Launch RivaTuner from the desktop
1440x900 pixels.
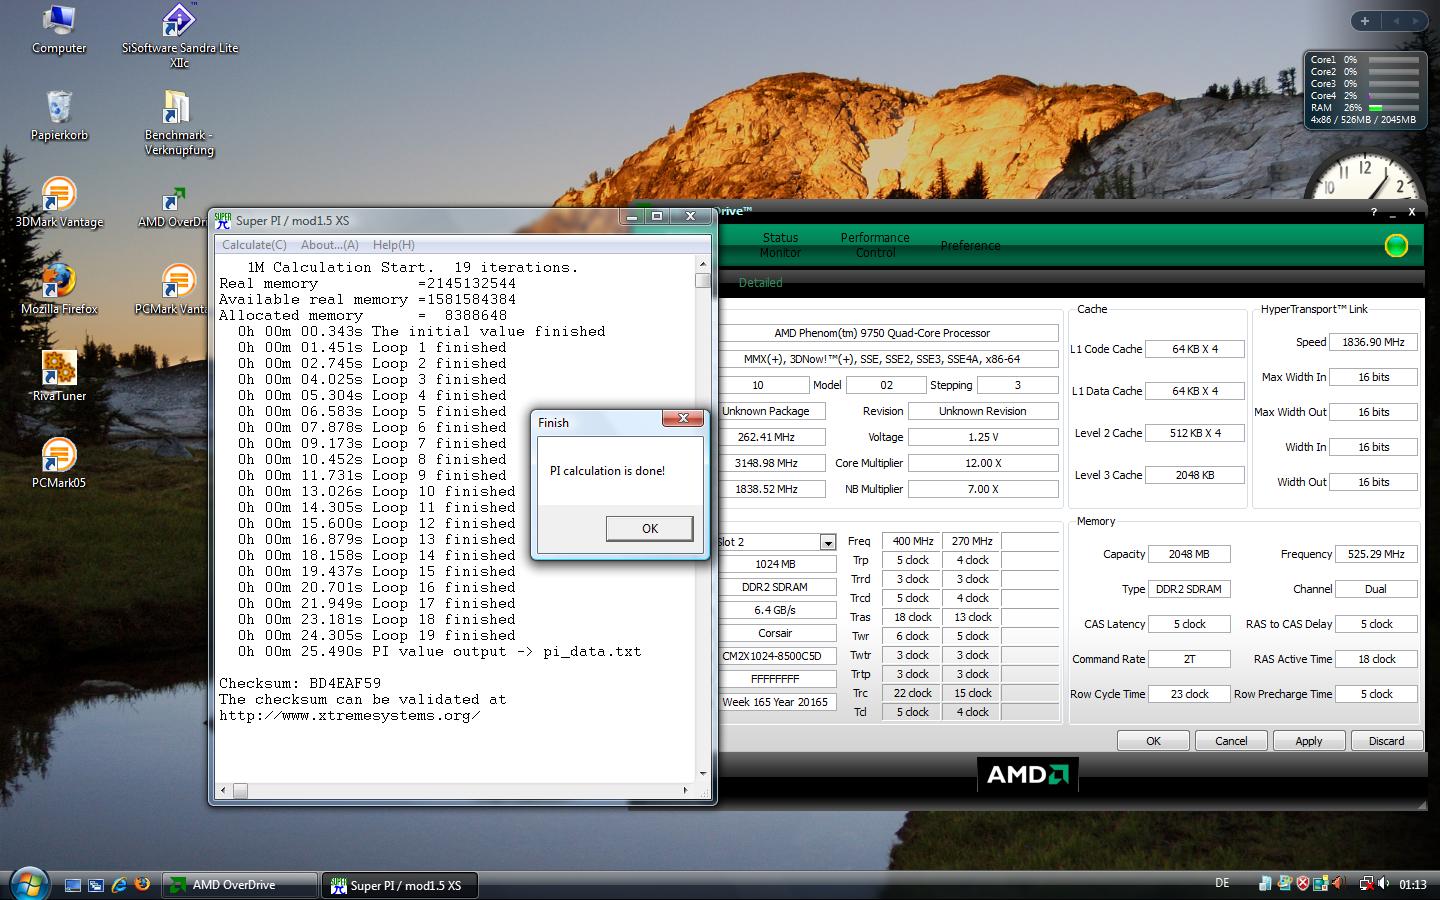59,377
